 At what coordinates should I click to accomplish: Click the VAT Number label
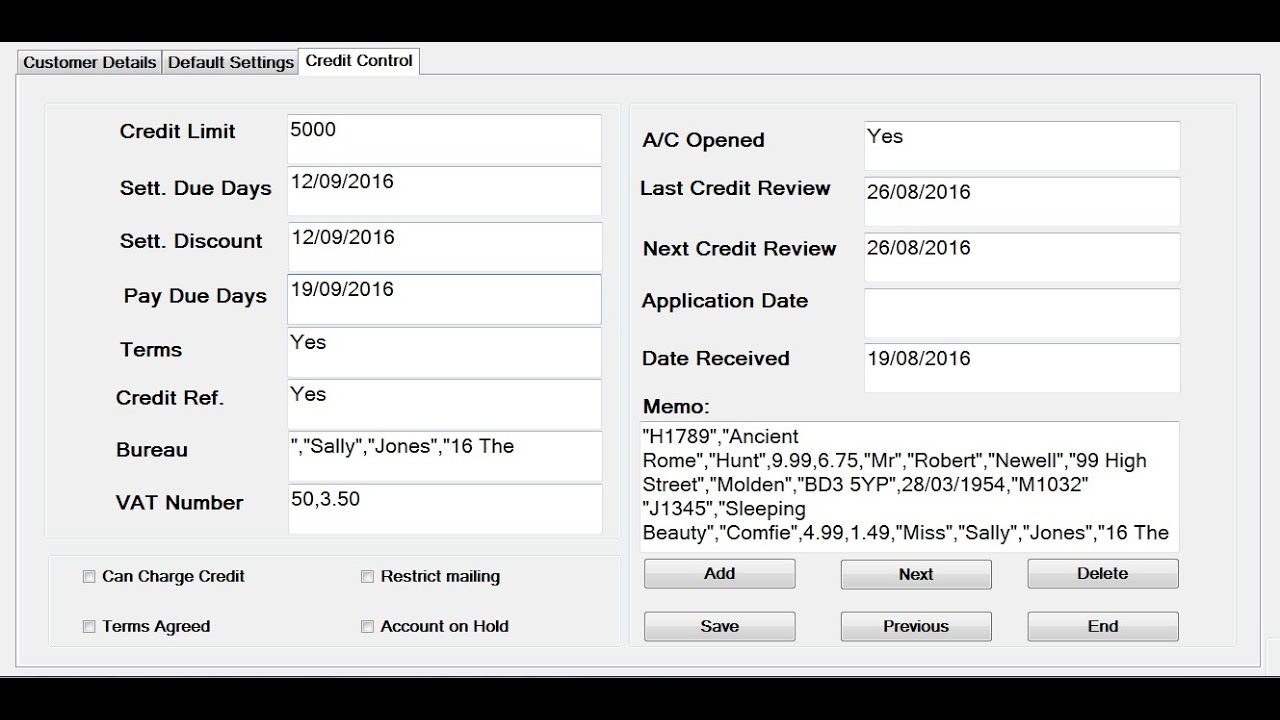(180, 503)
